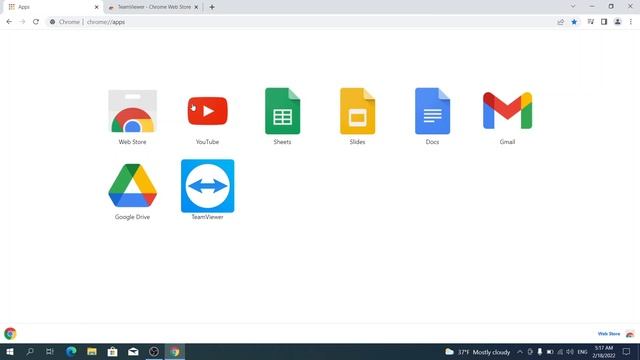
Task: Open a new tab with plus button
Action: [212, 7]
